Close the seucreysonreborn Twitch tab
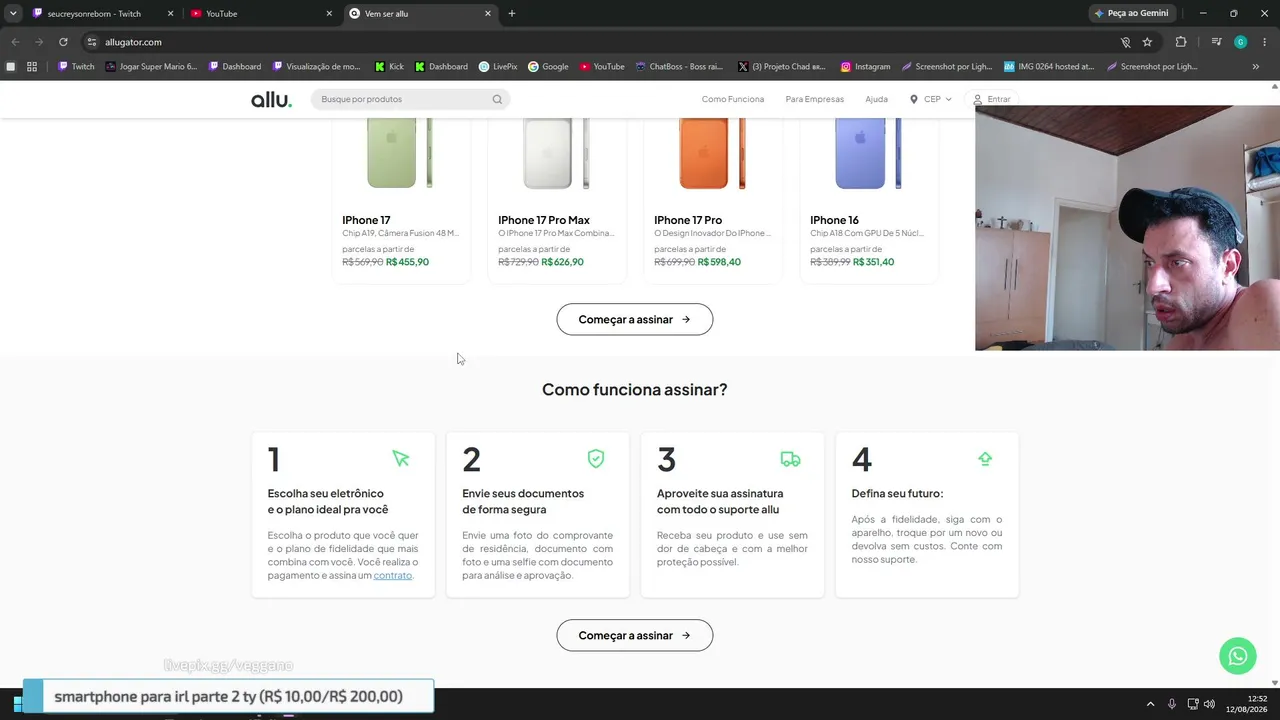 tap(170, 14)
